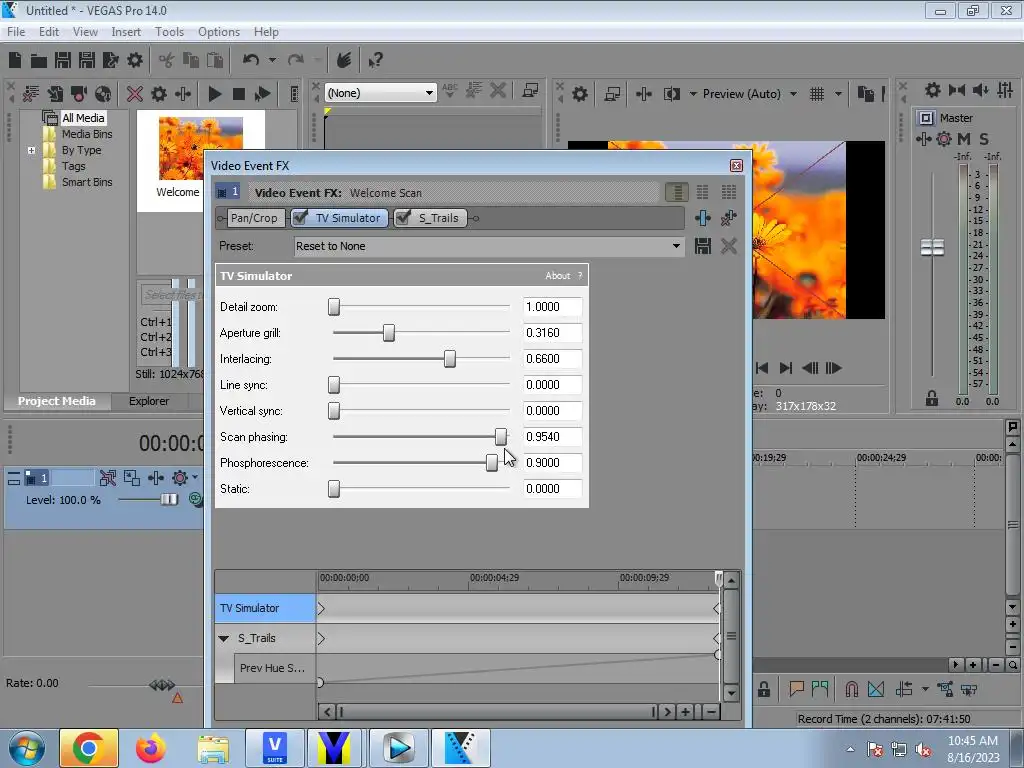This screenshot has width=1024, height=768.
Task: Click the Undo arrow icon
Action: click(250, 60)
